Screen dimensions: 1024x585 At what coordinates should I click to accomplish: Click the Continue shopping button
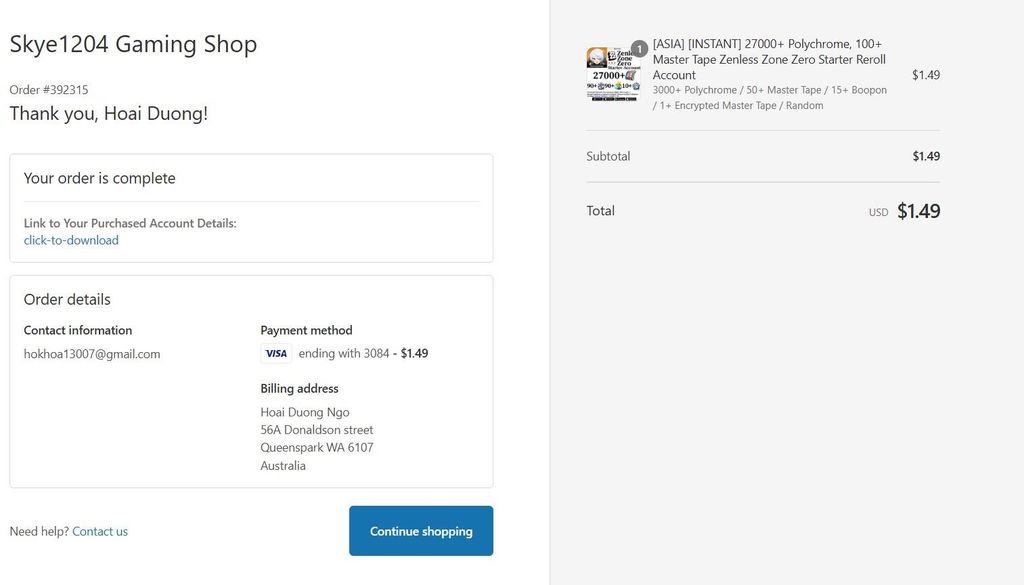[421, 531]
